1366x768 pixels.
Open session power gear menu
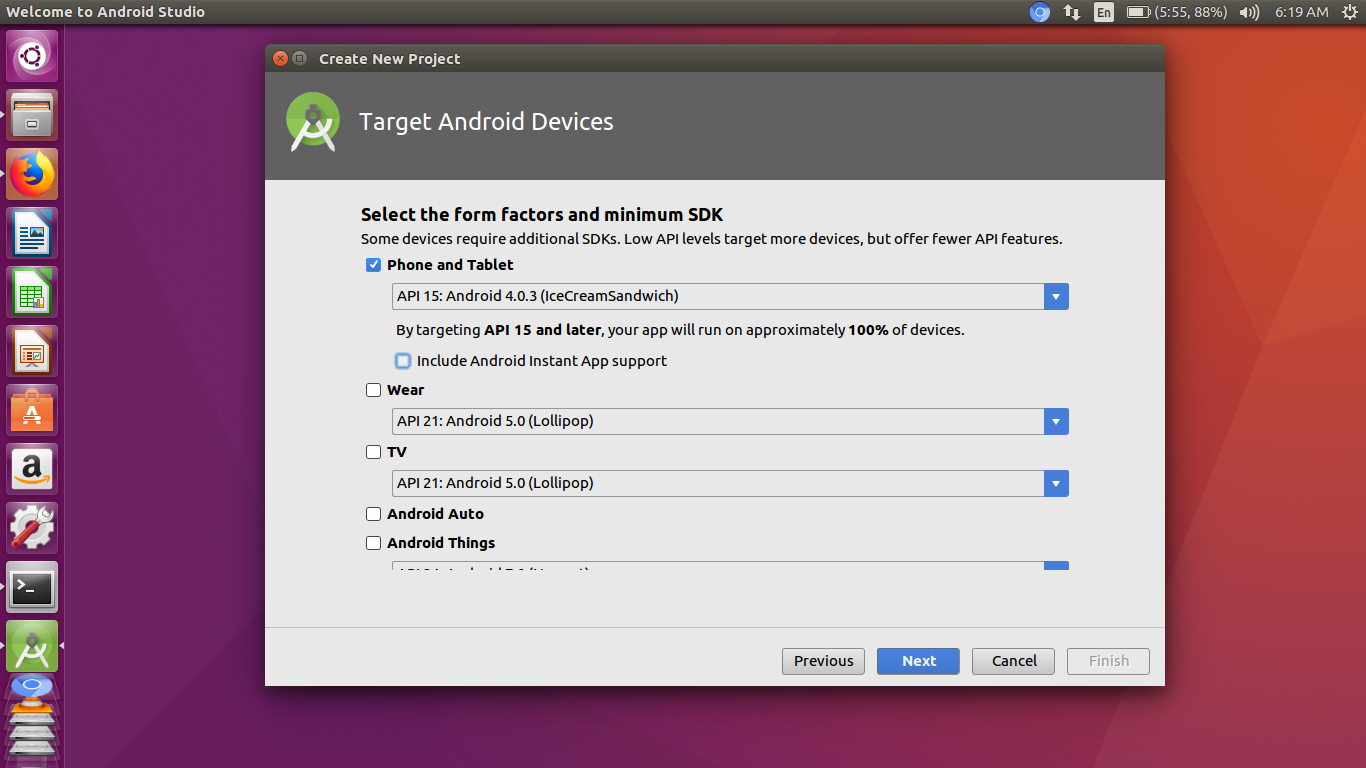(x=1349, y=12)
